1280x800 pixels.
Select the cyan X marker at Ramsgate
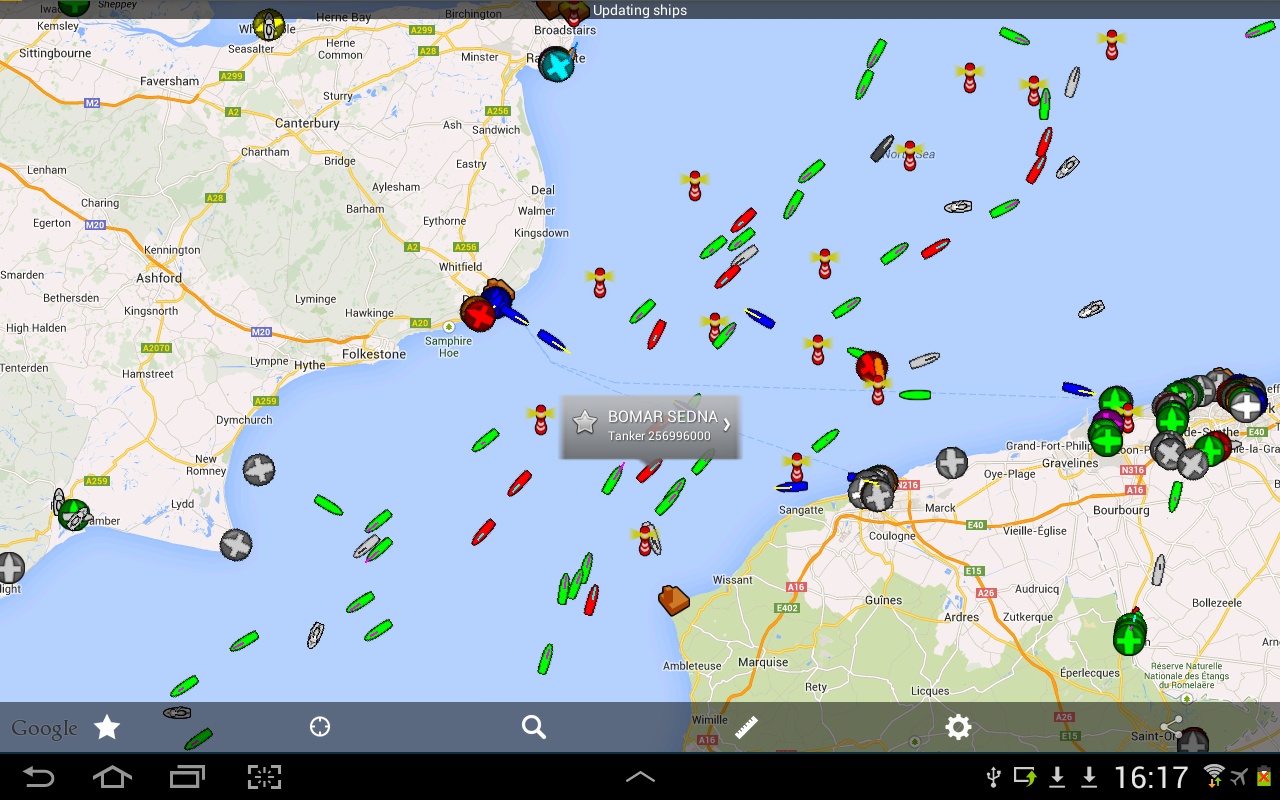click(556, 65)
